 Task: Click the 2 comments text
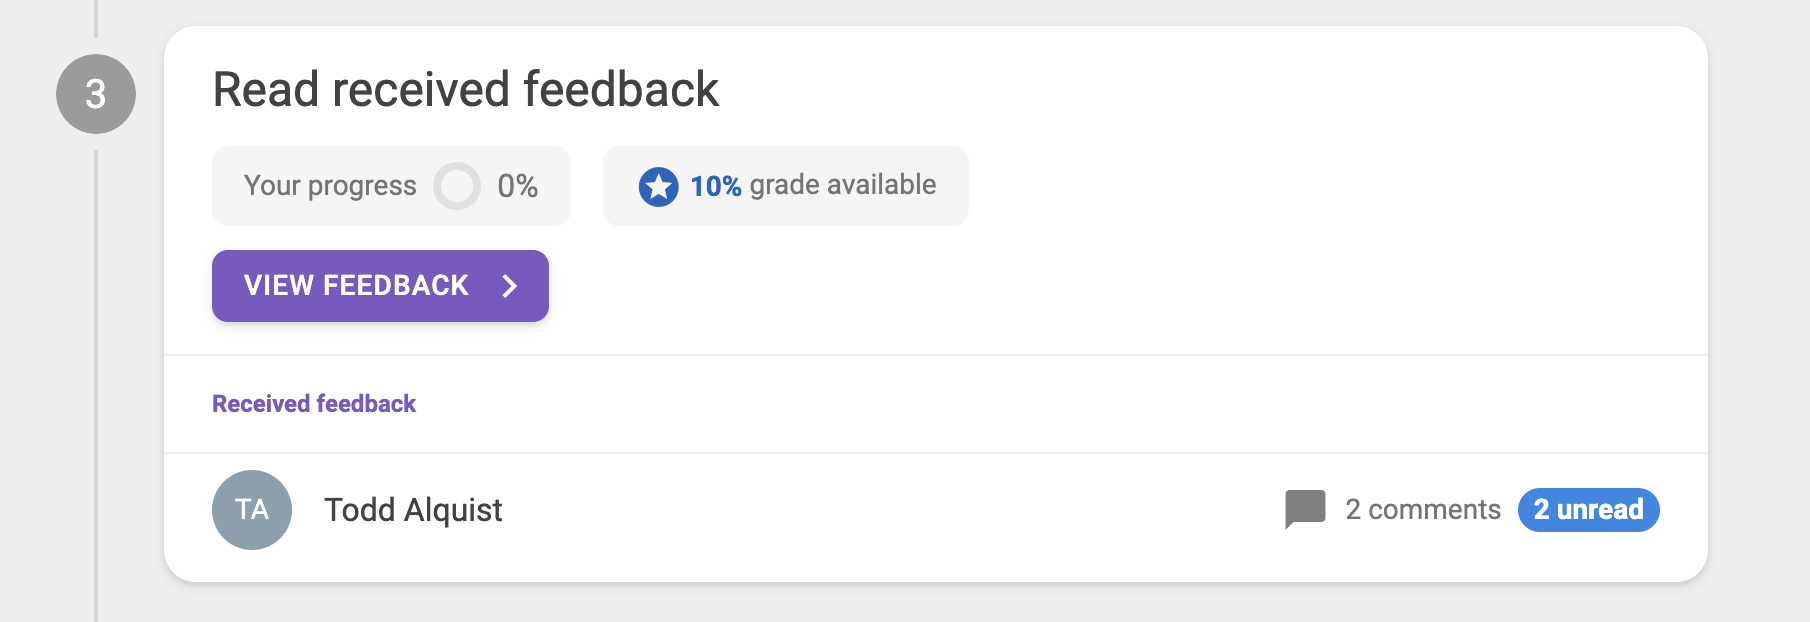pyautogui.click(x=1423, y=510)
